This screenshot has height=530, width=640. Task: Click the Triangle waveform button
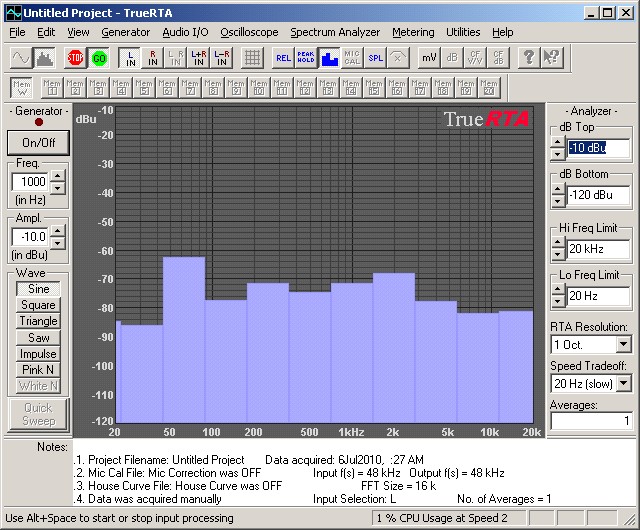click(38, 321)
